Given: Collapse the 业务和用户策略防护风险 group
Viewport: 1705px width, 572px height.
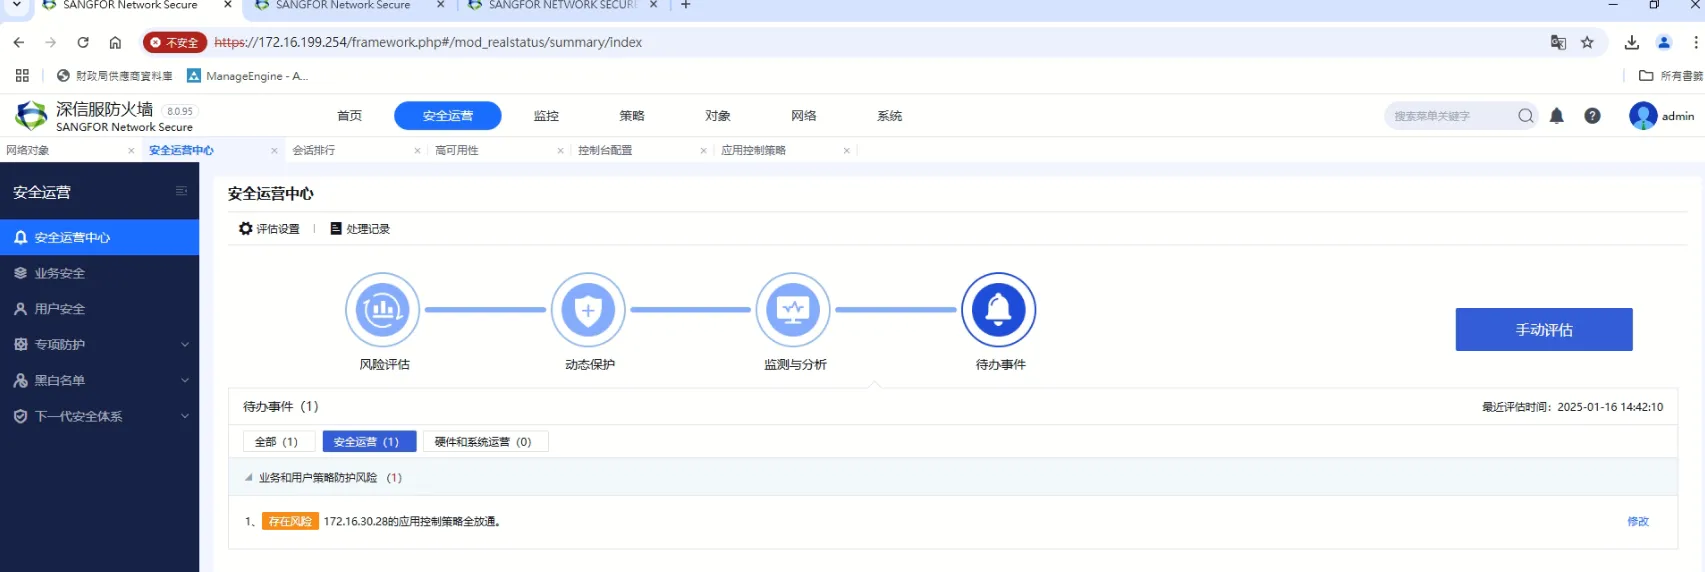Looking at the screenshot, I should click(249, 478).
